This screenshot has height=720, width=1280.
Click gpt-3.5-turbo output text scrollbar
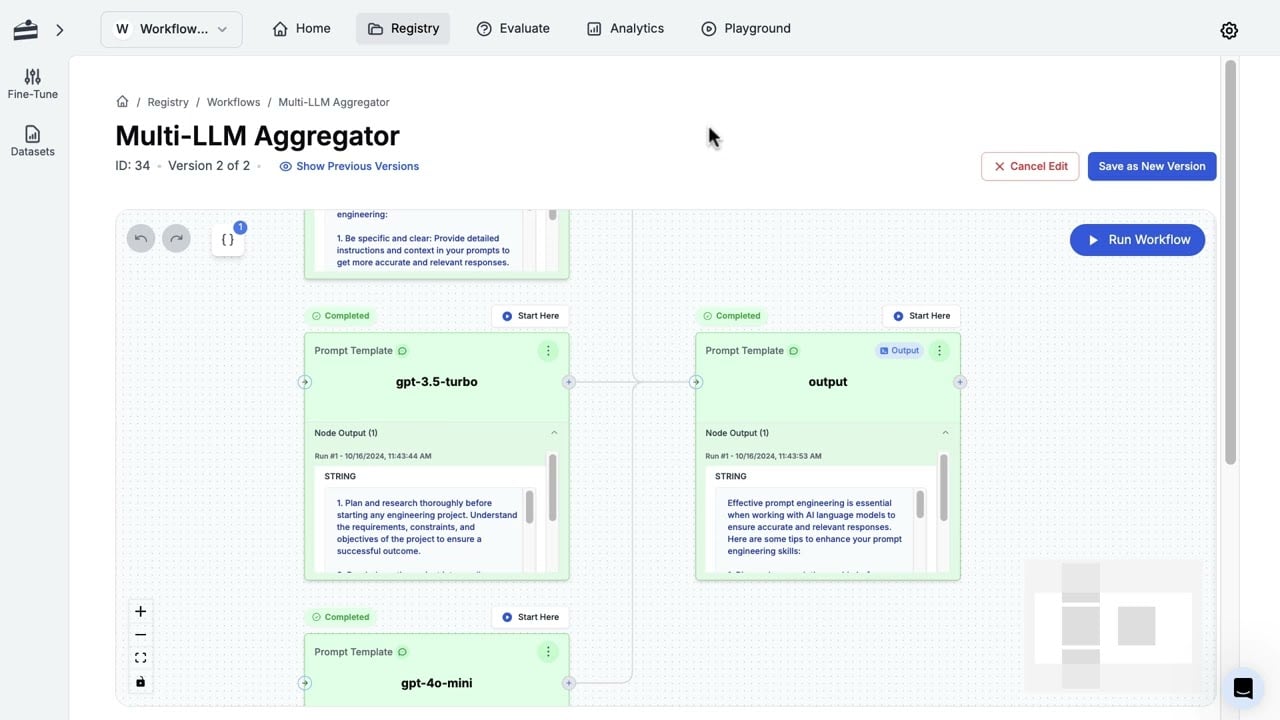pos(529,506)
